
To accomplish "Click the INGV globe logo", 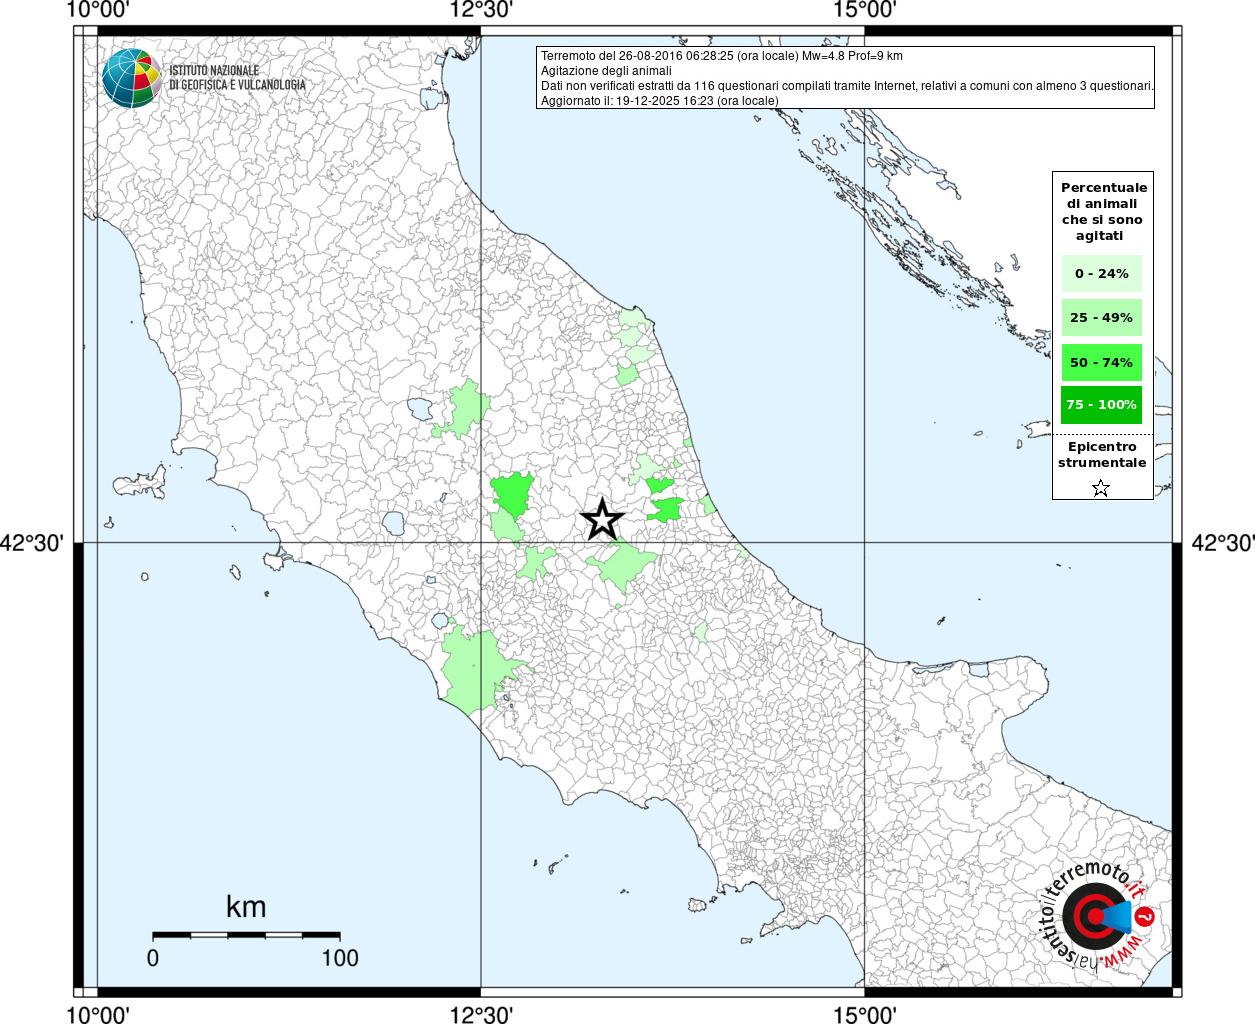I will coord(132,78).
